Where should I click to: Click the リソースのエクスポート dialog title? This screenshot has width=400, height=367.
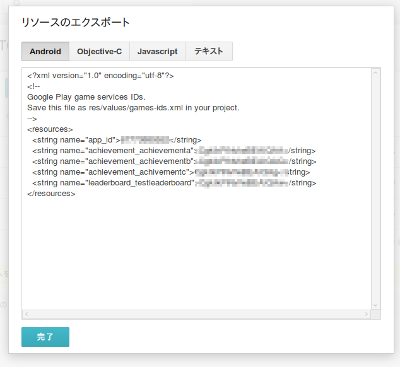75,23
